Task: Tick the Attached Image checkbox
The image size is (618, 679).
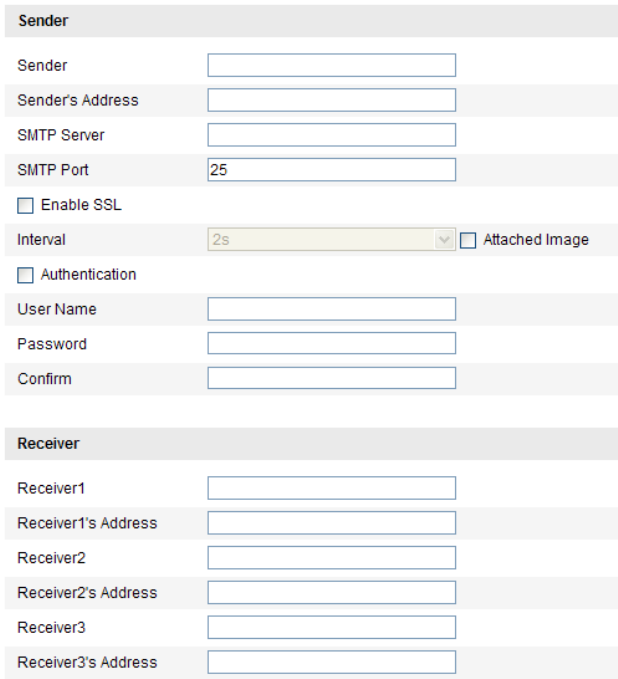Action: point(468,240)
